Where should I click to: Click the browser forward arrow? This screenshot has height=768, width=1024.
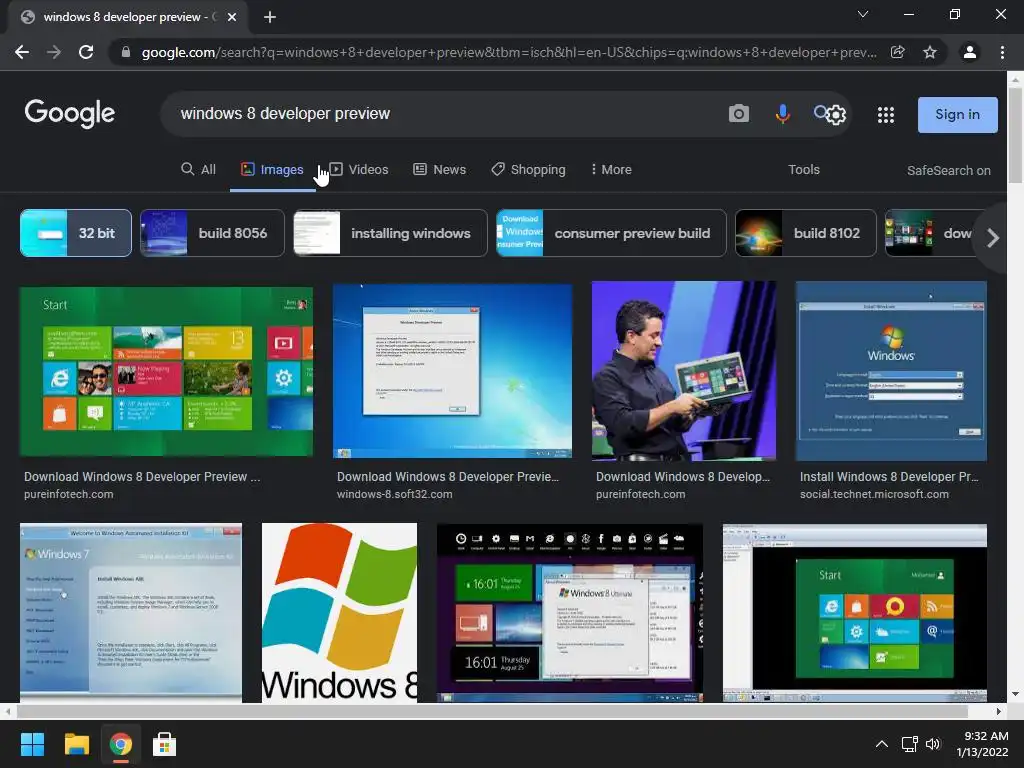tap(54, 52)
